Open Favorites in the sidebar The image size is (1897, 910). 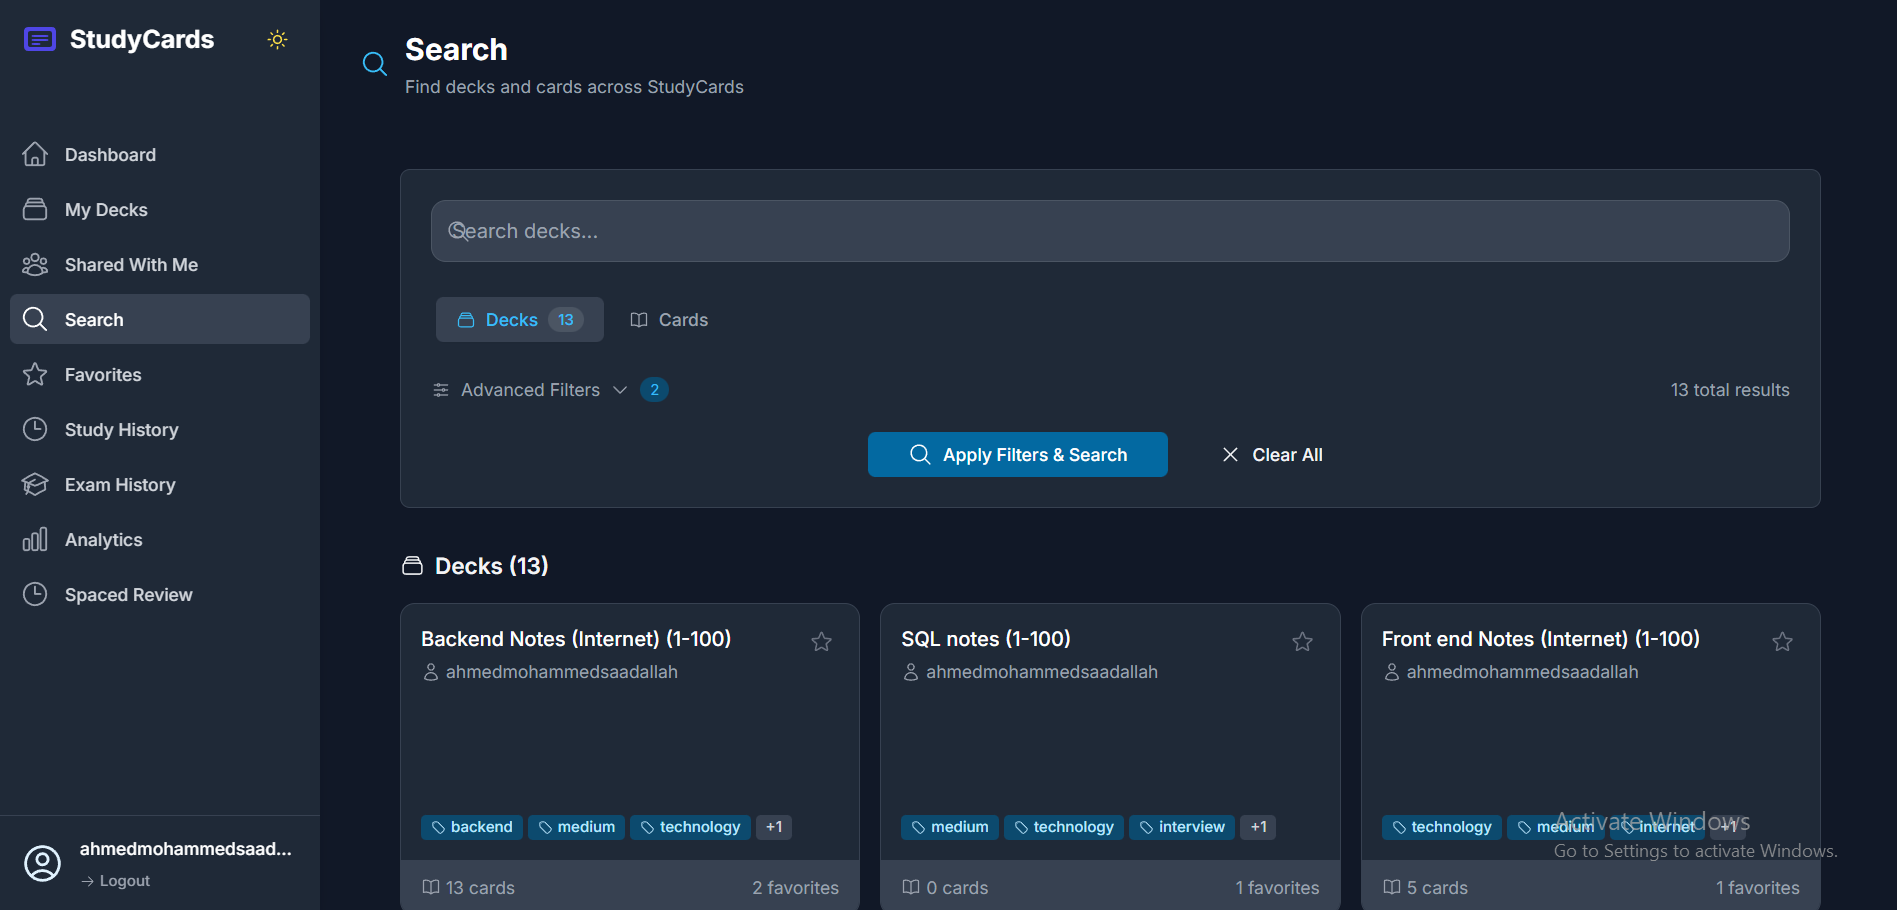coord(160,374)
